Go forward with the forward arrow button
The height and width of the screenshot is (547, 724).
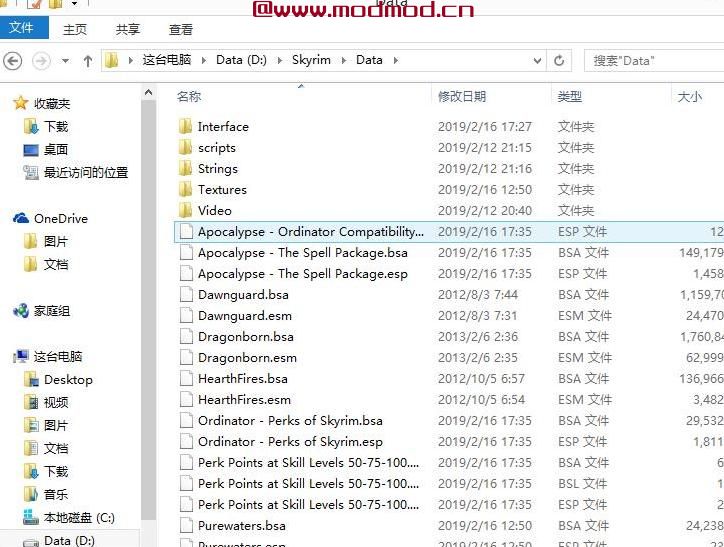(42, 60)
